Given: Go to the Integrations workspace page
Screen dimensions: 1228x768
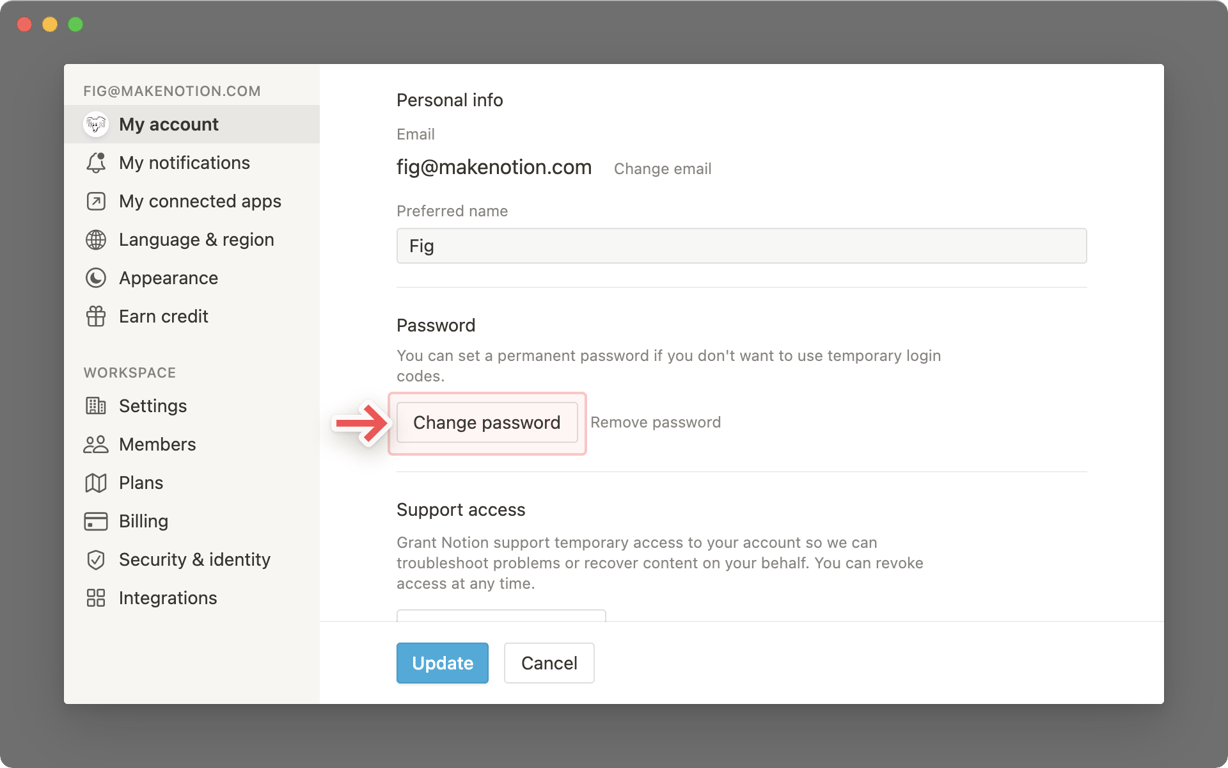Looking at the screenshot, I should pyautogui.click(x=167, y=598).
